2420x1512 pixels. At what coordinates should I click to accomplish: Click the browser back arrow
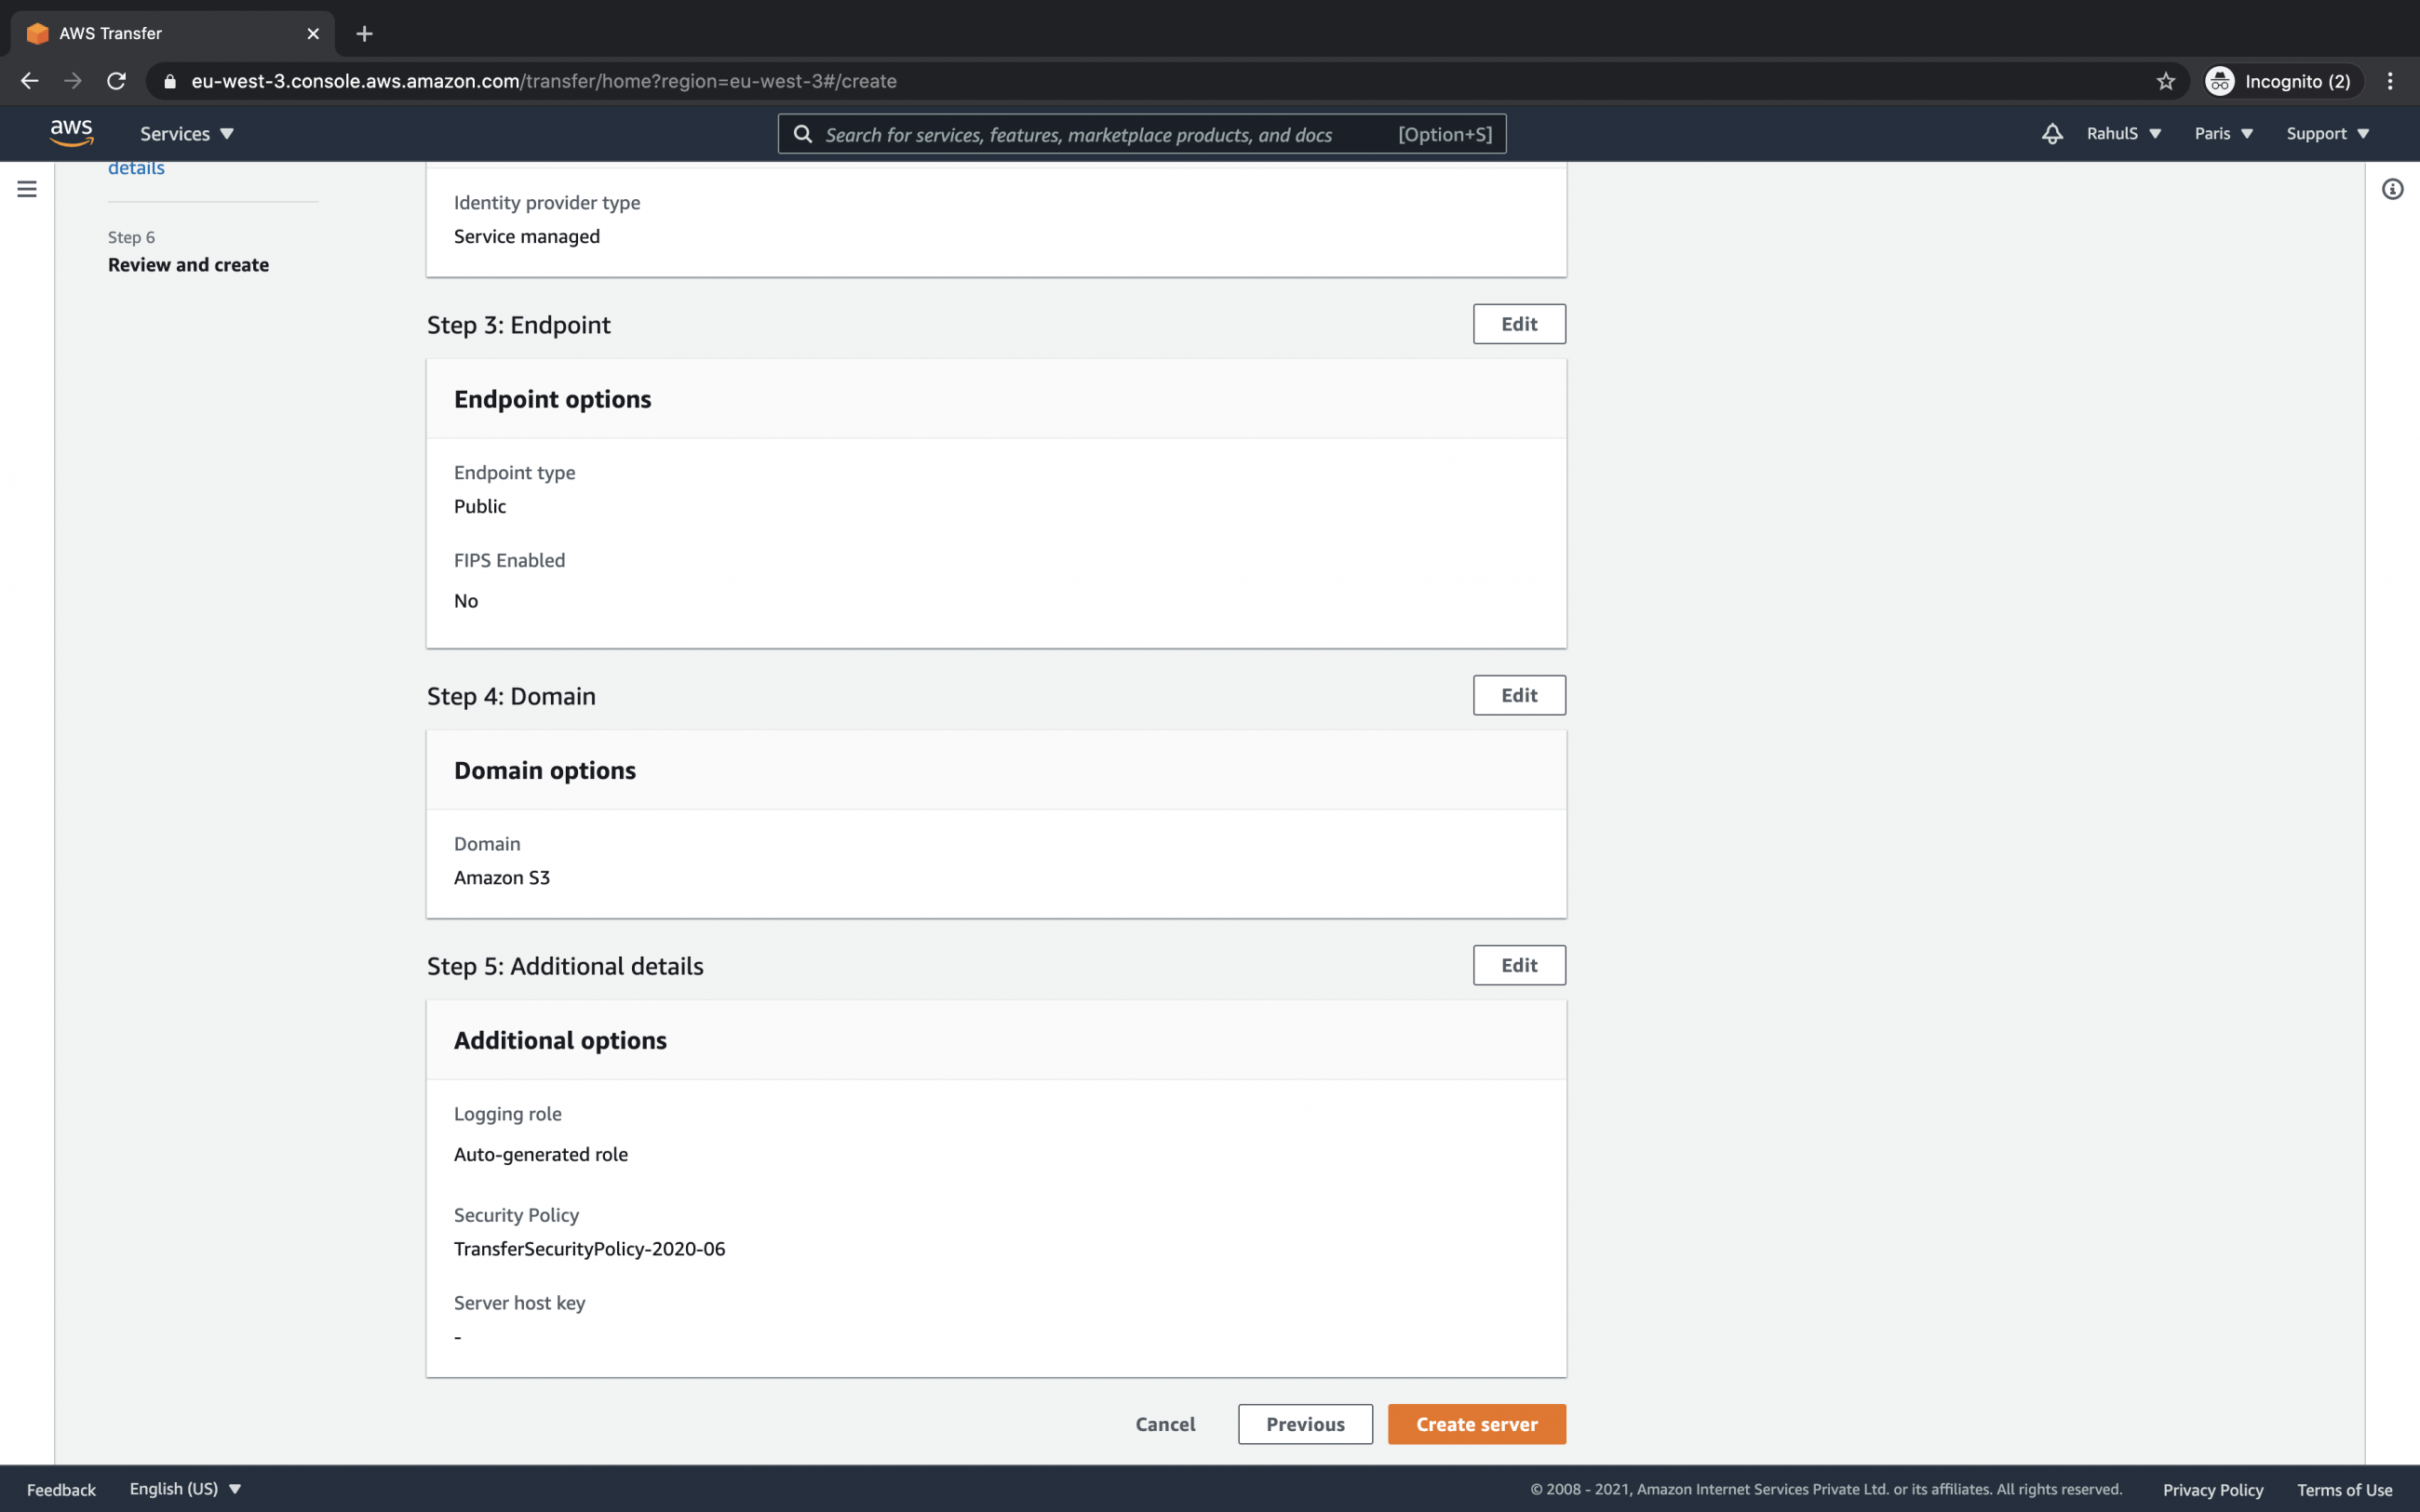(x=30, y=81)
